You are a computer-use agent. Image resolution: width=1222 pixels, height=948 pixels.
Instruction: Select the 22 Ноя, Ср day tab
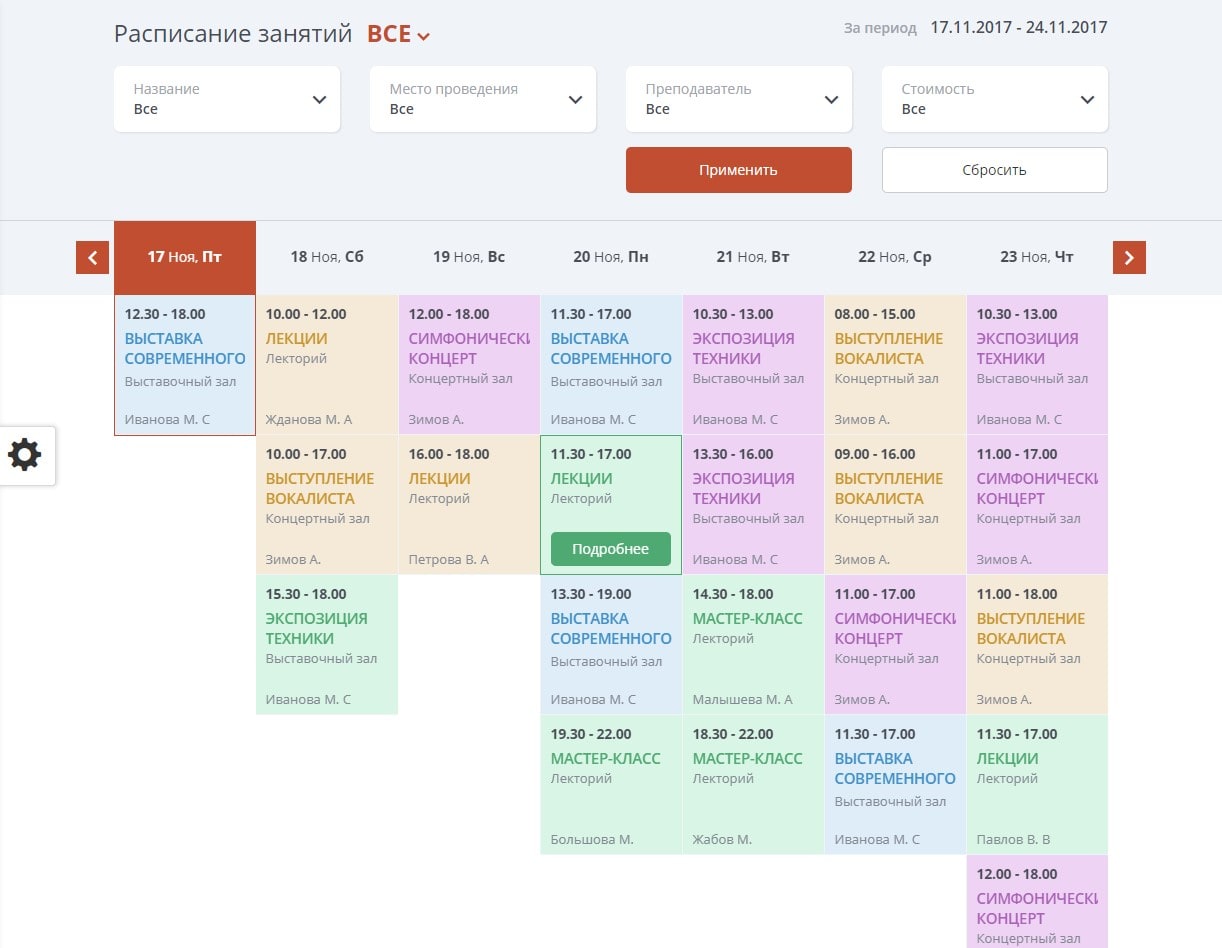895,257
